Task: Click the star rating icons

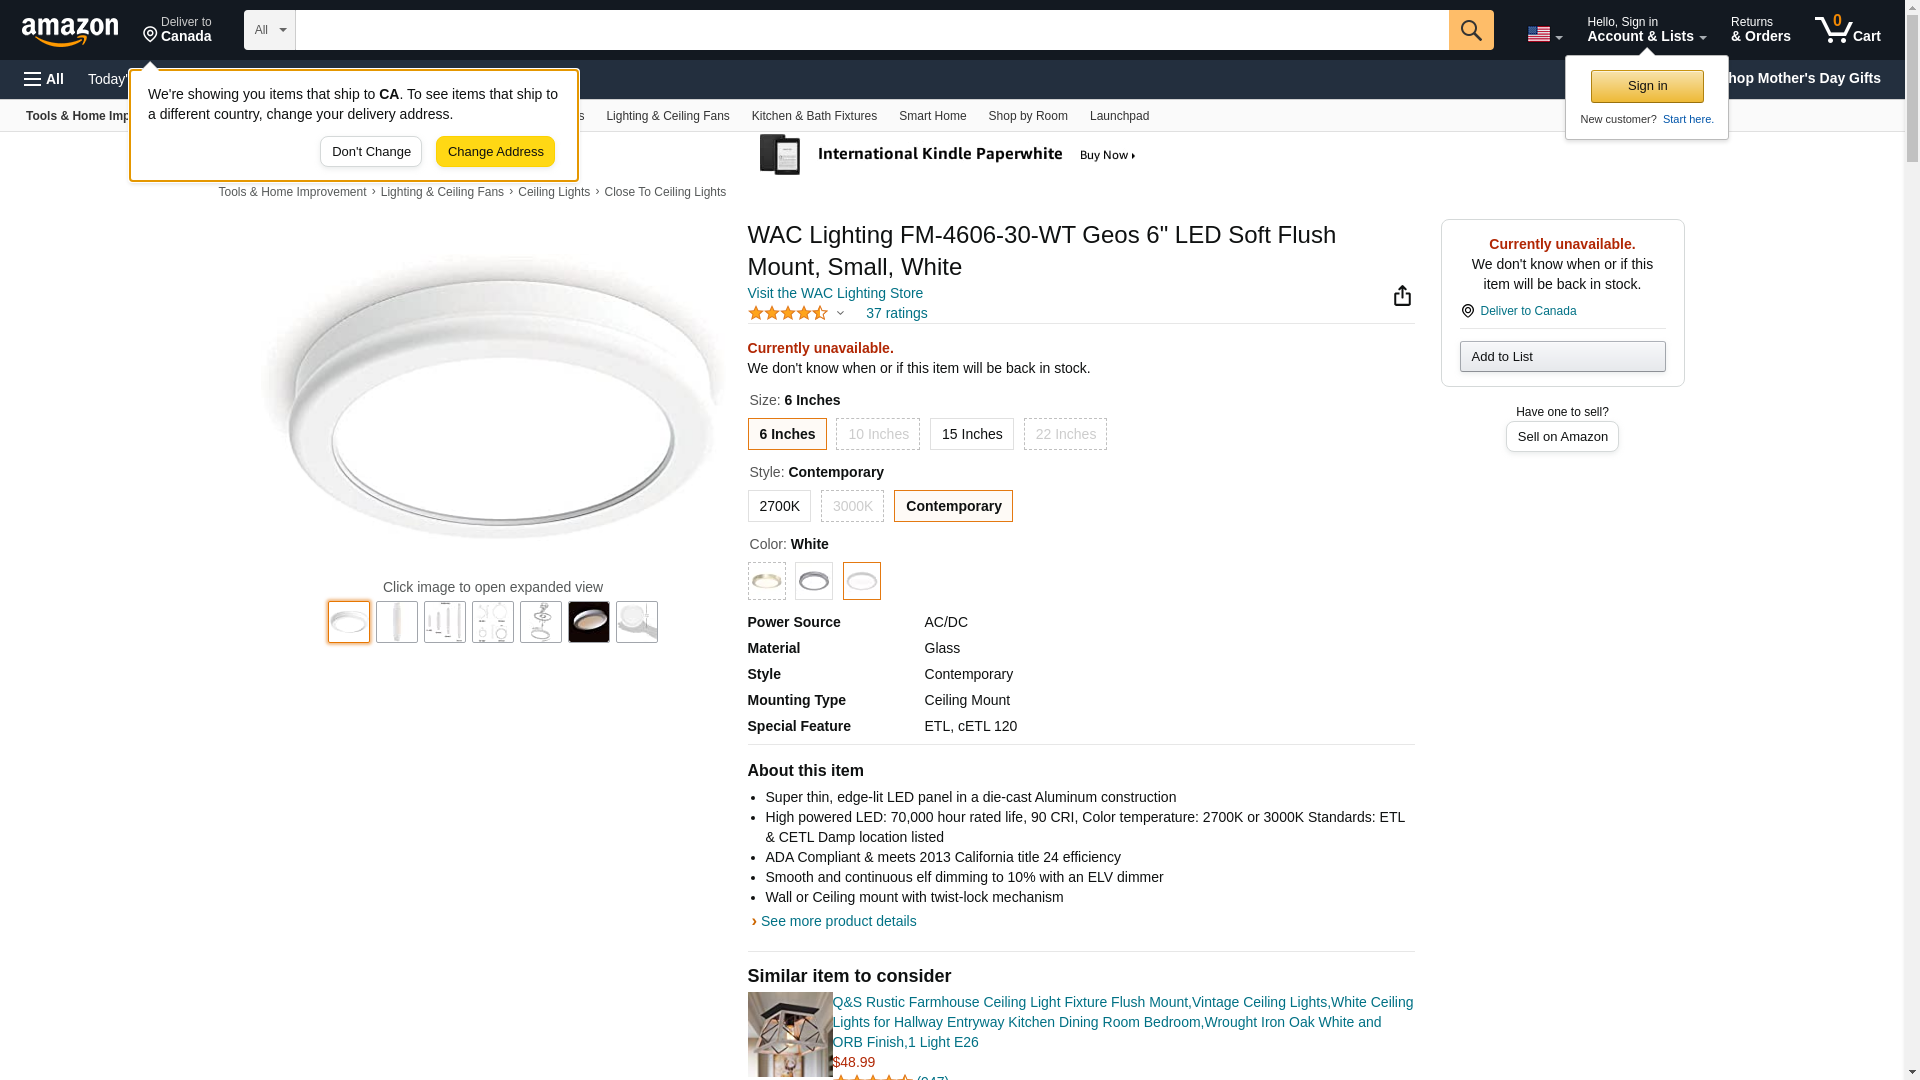Action: point(788,314)
